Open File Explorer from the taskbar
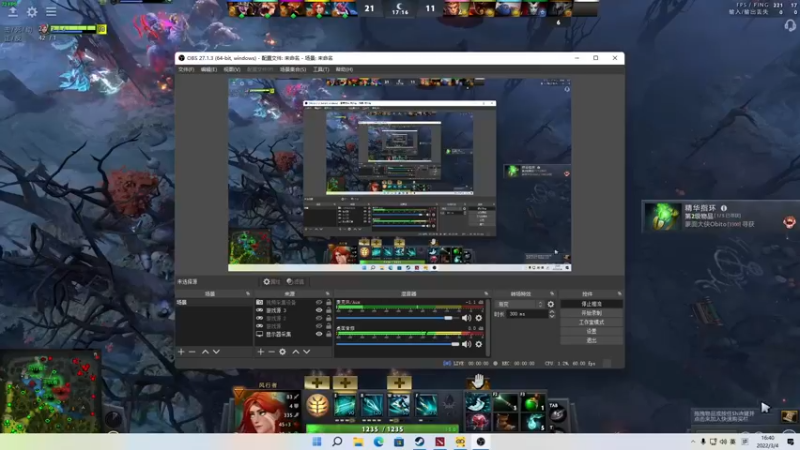 358,442
